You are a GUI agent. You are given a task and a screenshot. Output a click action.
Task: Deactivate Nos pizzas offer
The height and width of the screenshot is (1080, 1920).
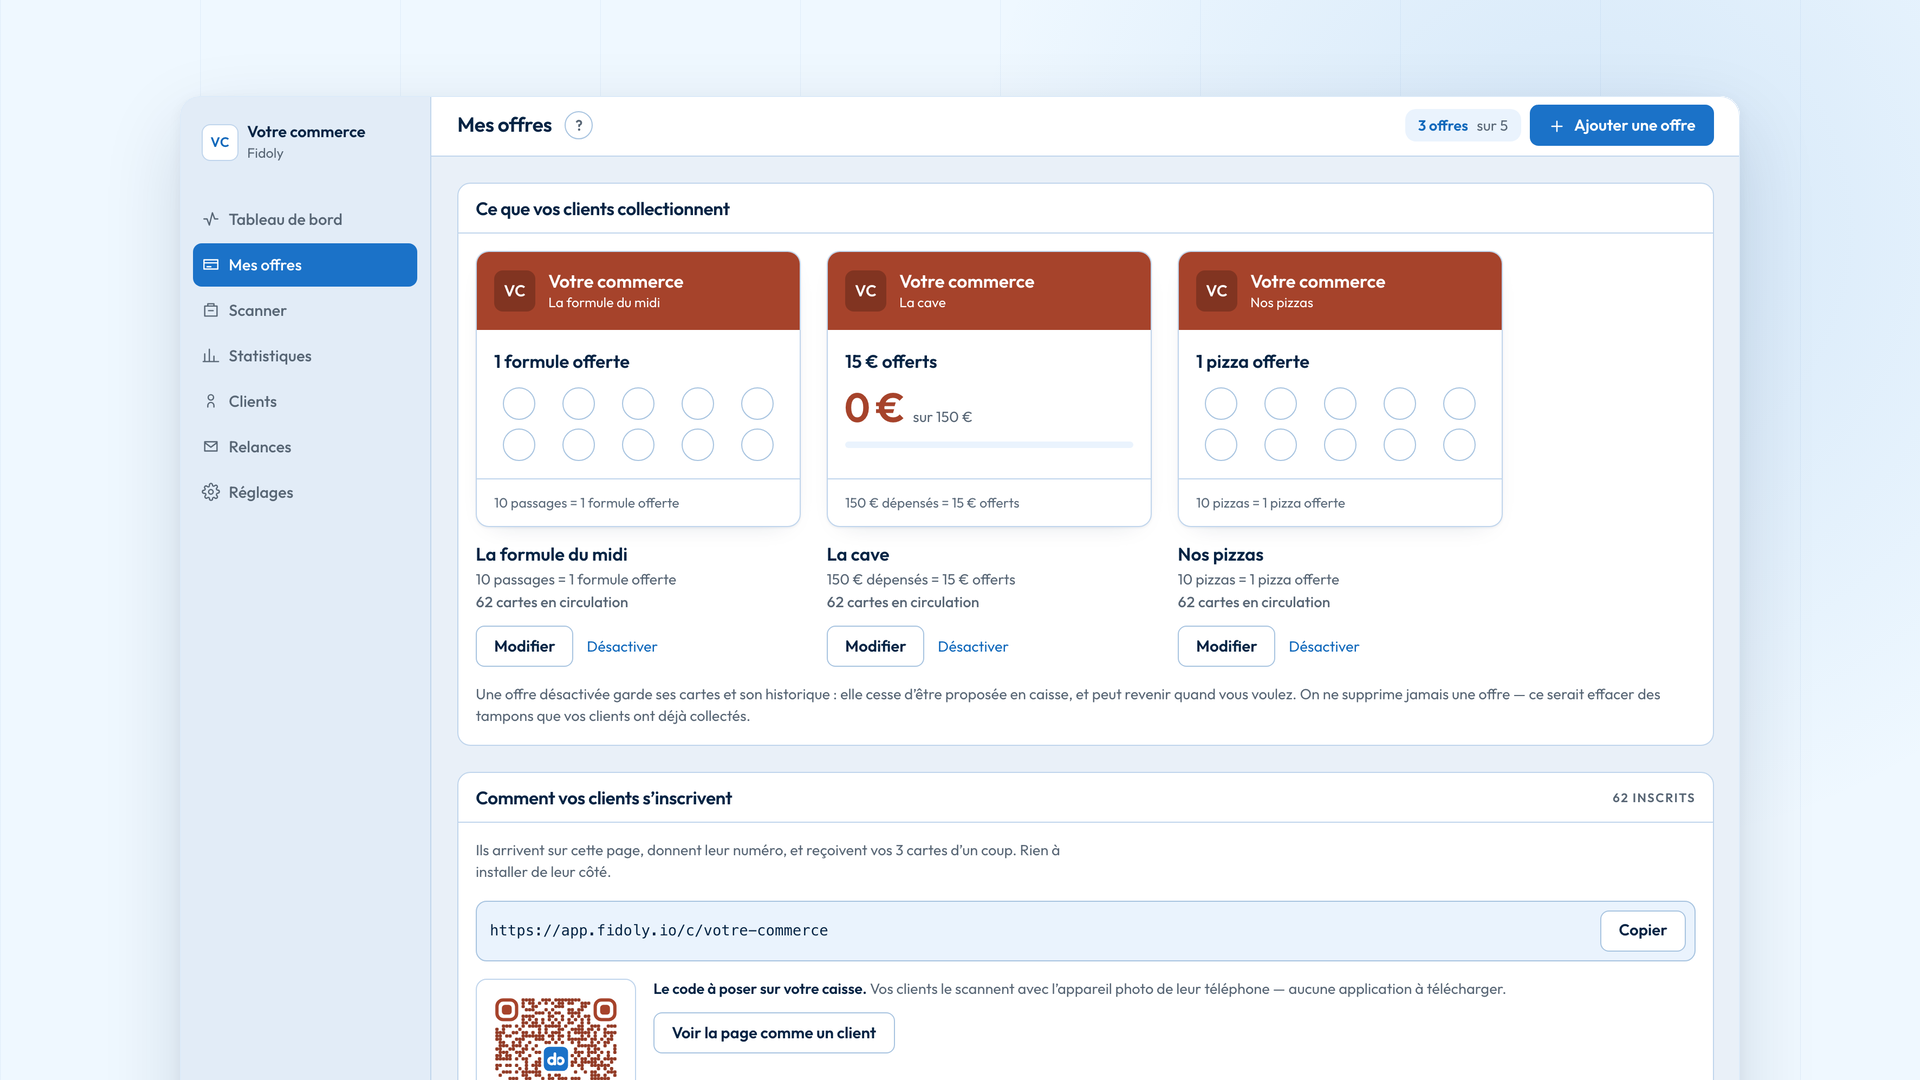click(x=1324, y=647)
